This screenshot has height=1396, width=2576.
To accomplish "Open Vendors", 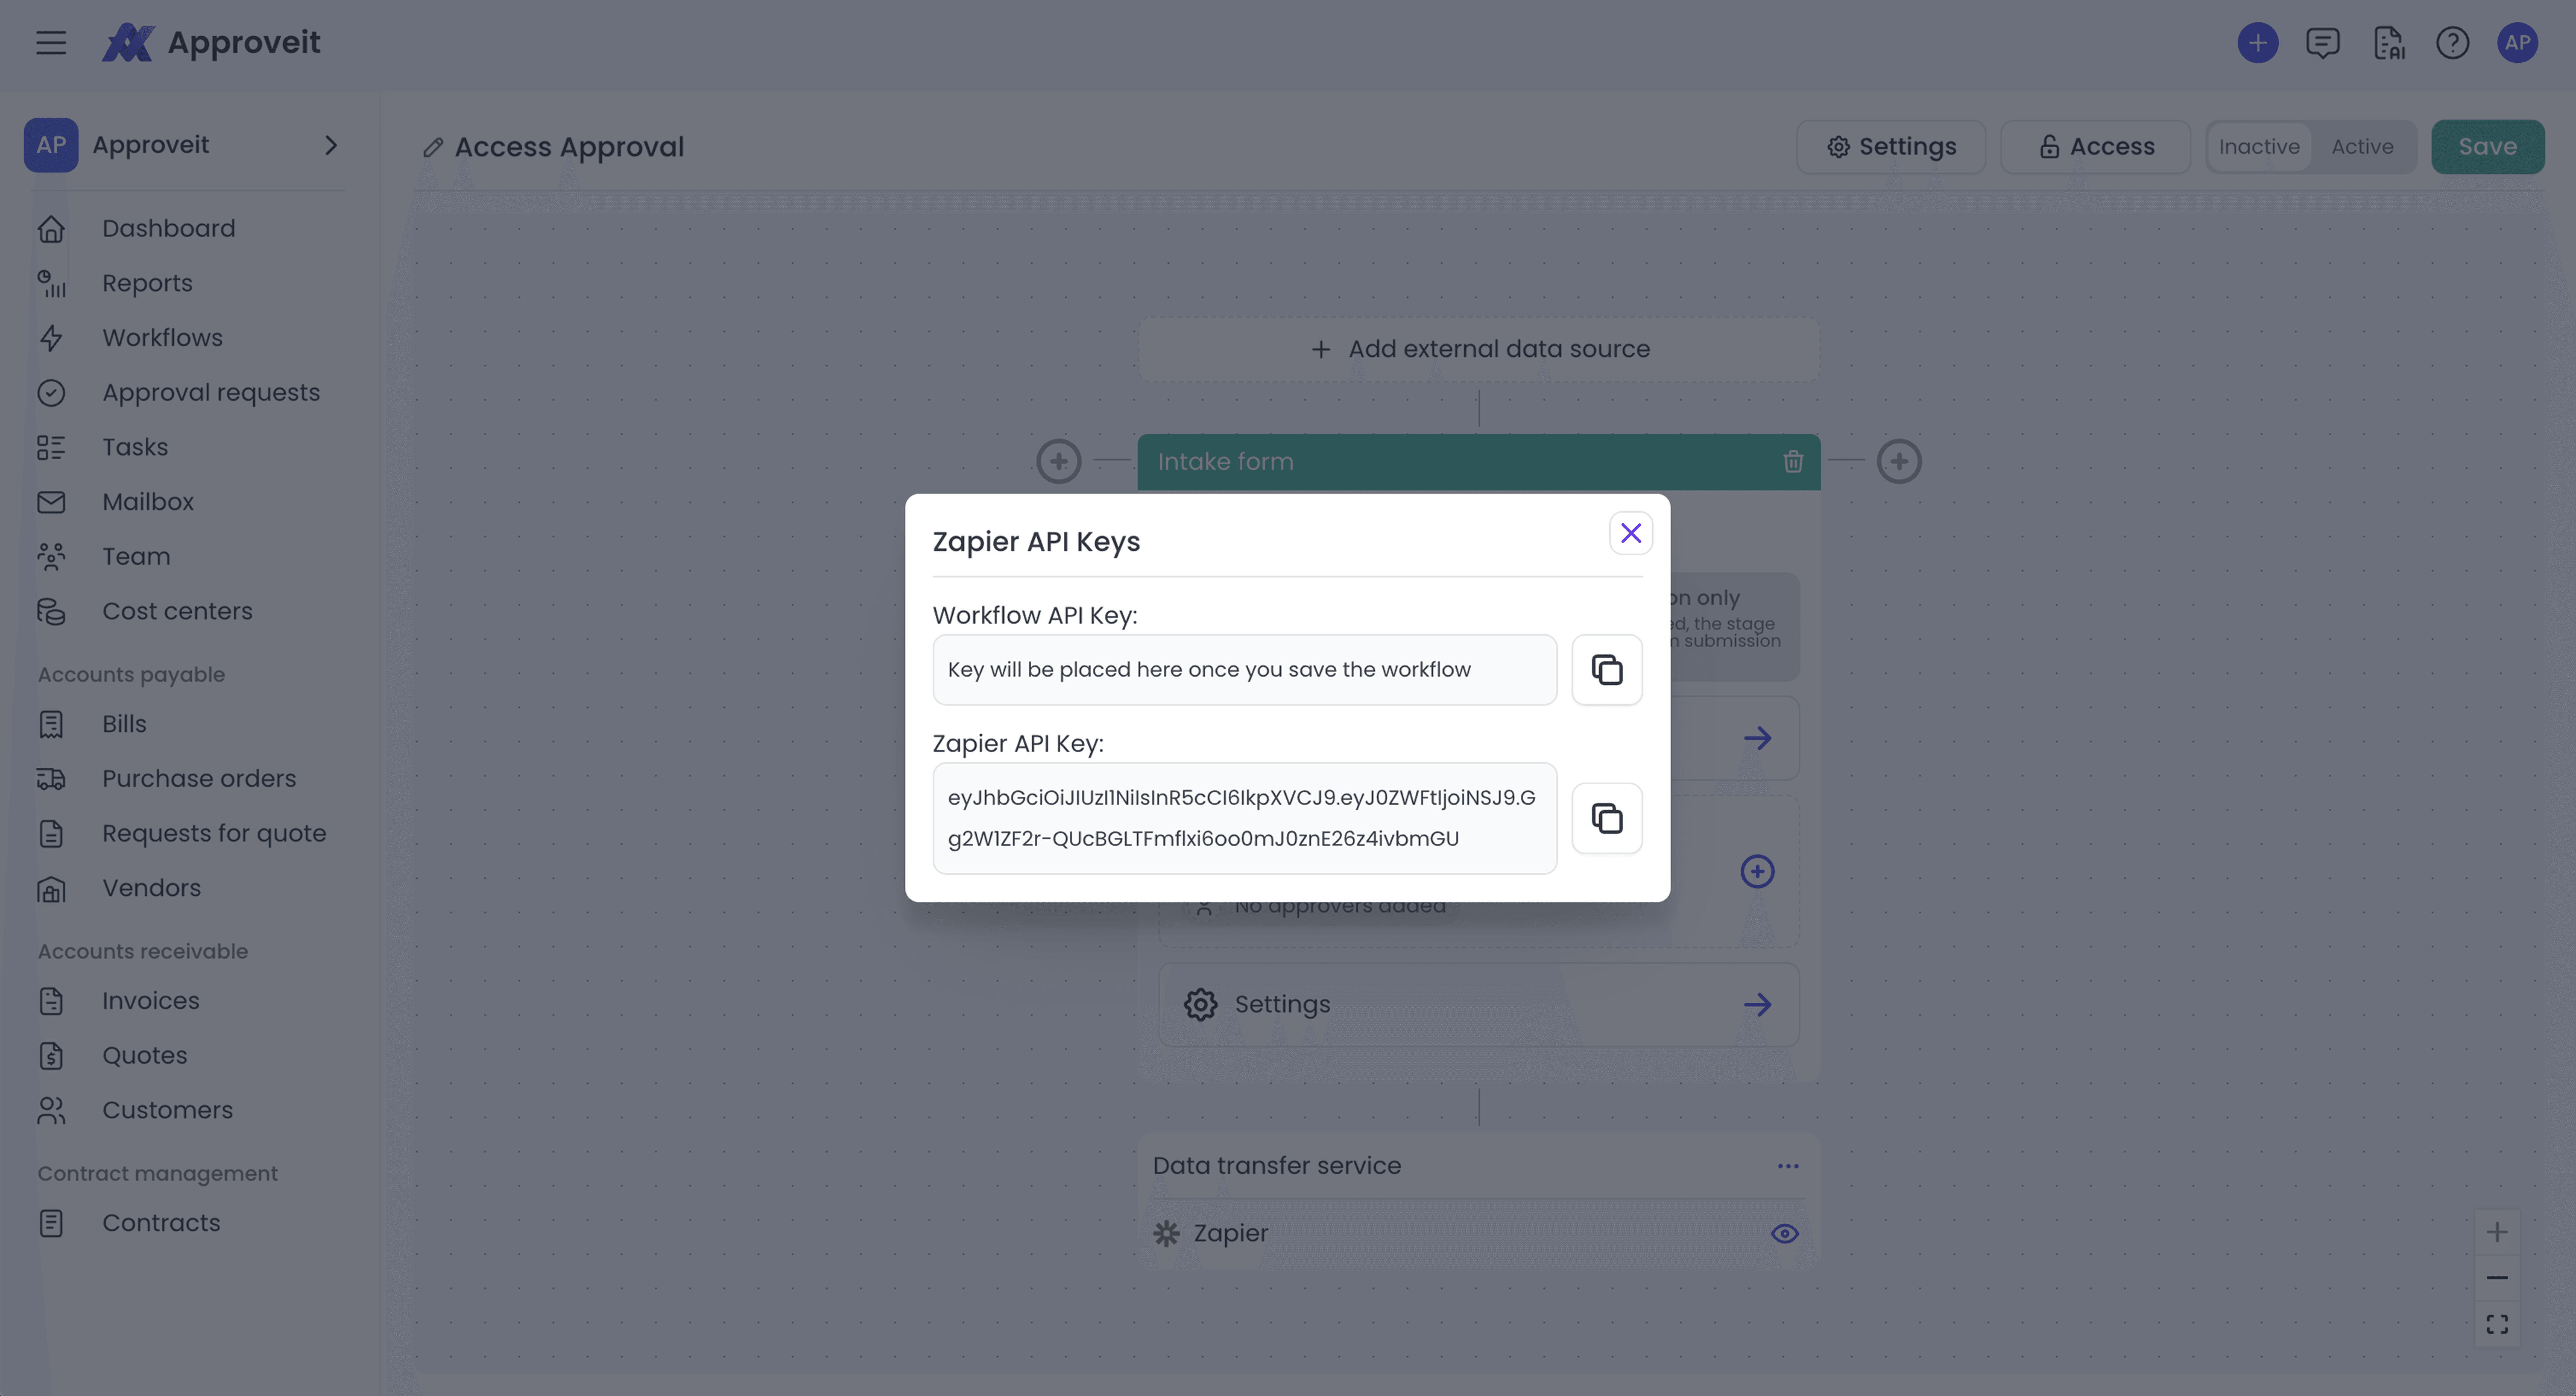I will pyautogui.click(x=151, y=888).
